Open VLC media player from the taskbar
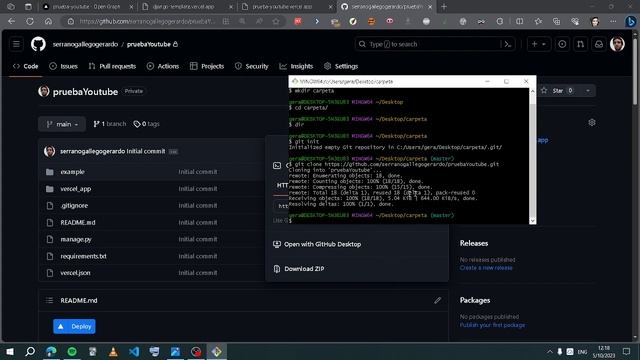This screenshot has width=640, height=360. [x=113, y=351]
